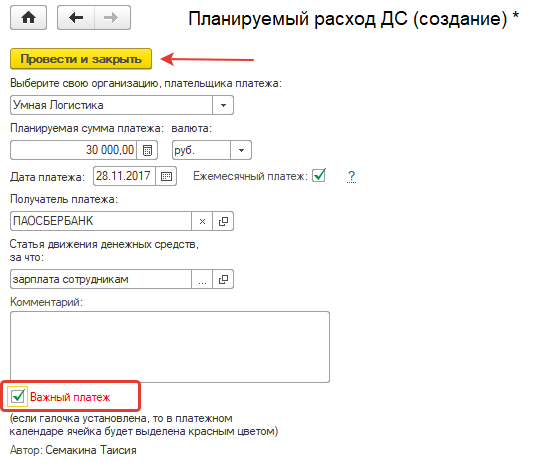549x472 pixels.
Task: Open the recipient ПАОСБЕРБАНК record icon
Action: pos(223,221)
